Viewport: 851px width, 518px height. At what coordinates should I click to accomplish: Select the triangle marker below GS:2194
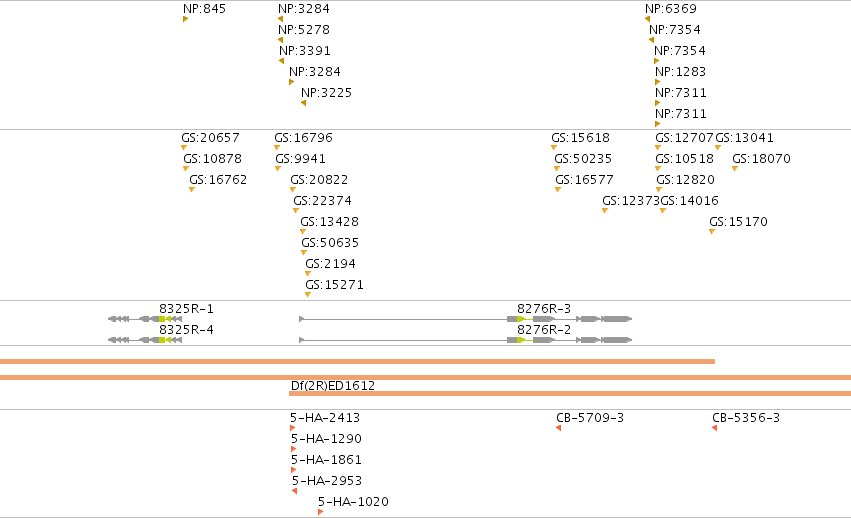point(308,274)
